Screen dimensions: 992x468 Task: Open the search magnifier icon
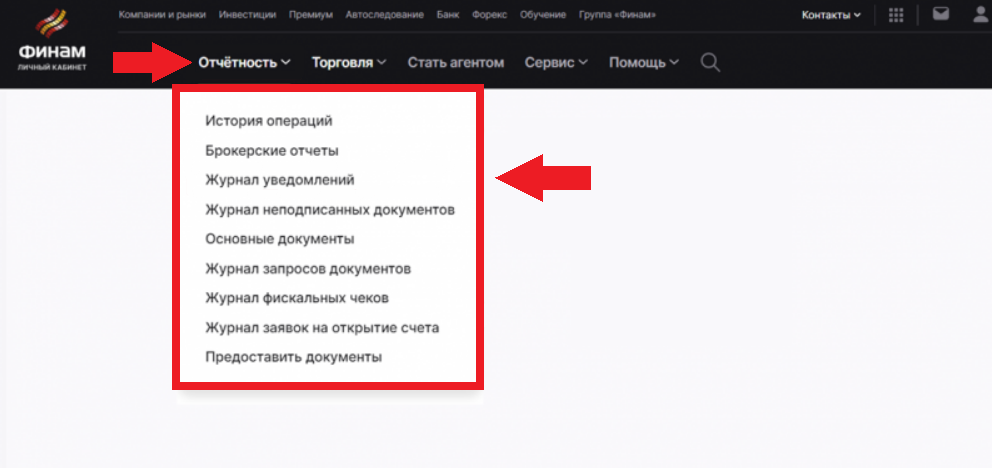(710, 62)
